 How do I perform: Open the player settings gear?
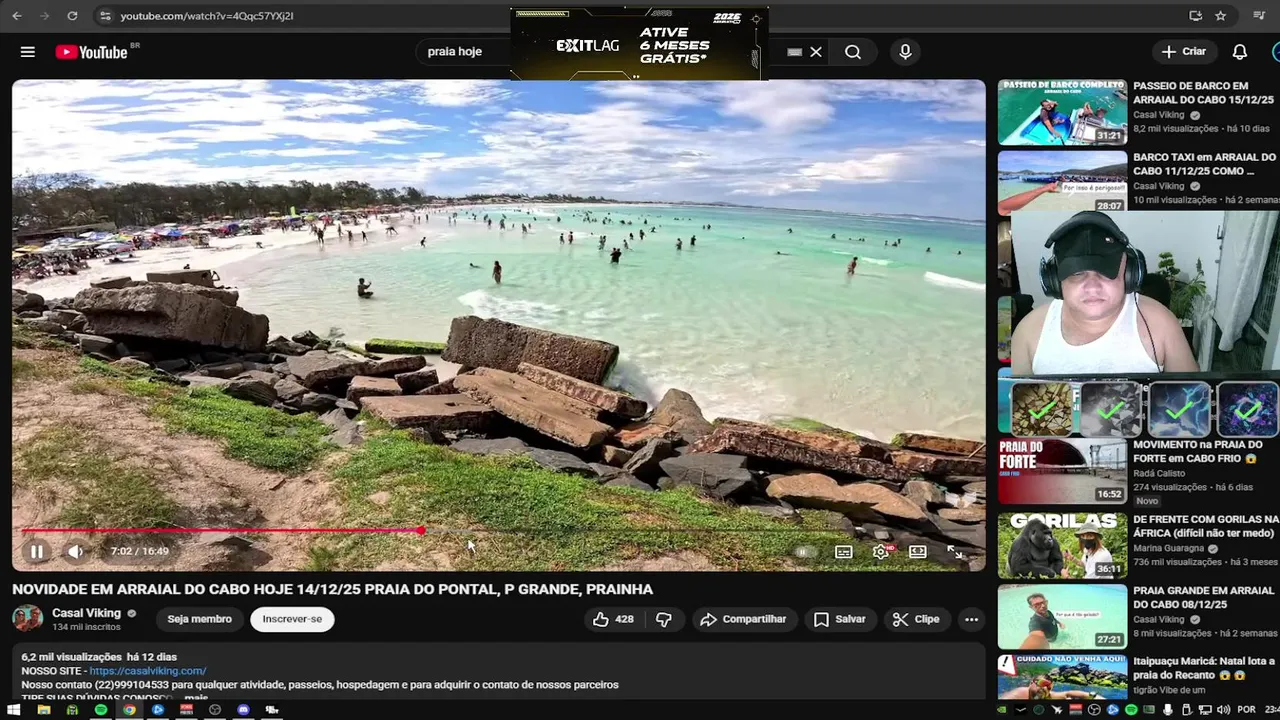coord(880,552)
